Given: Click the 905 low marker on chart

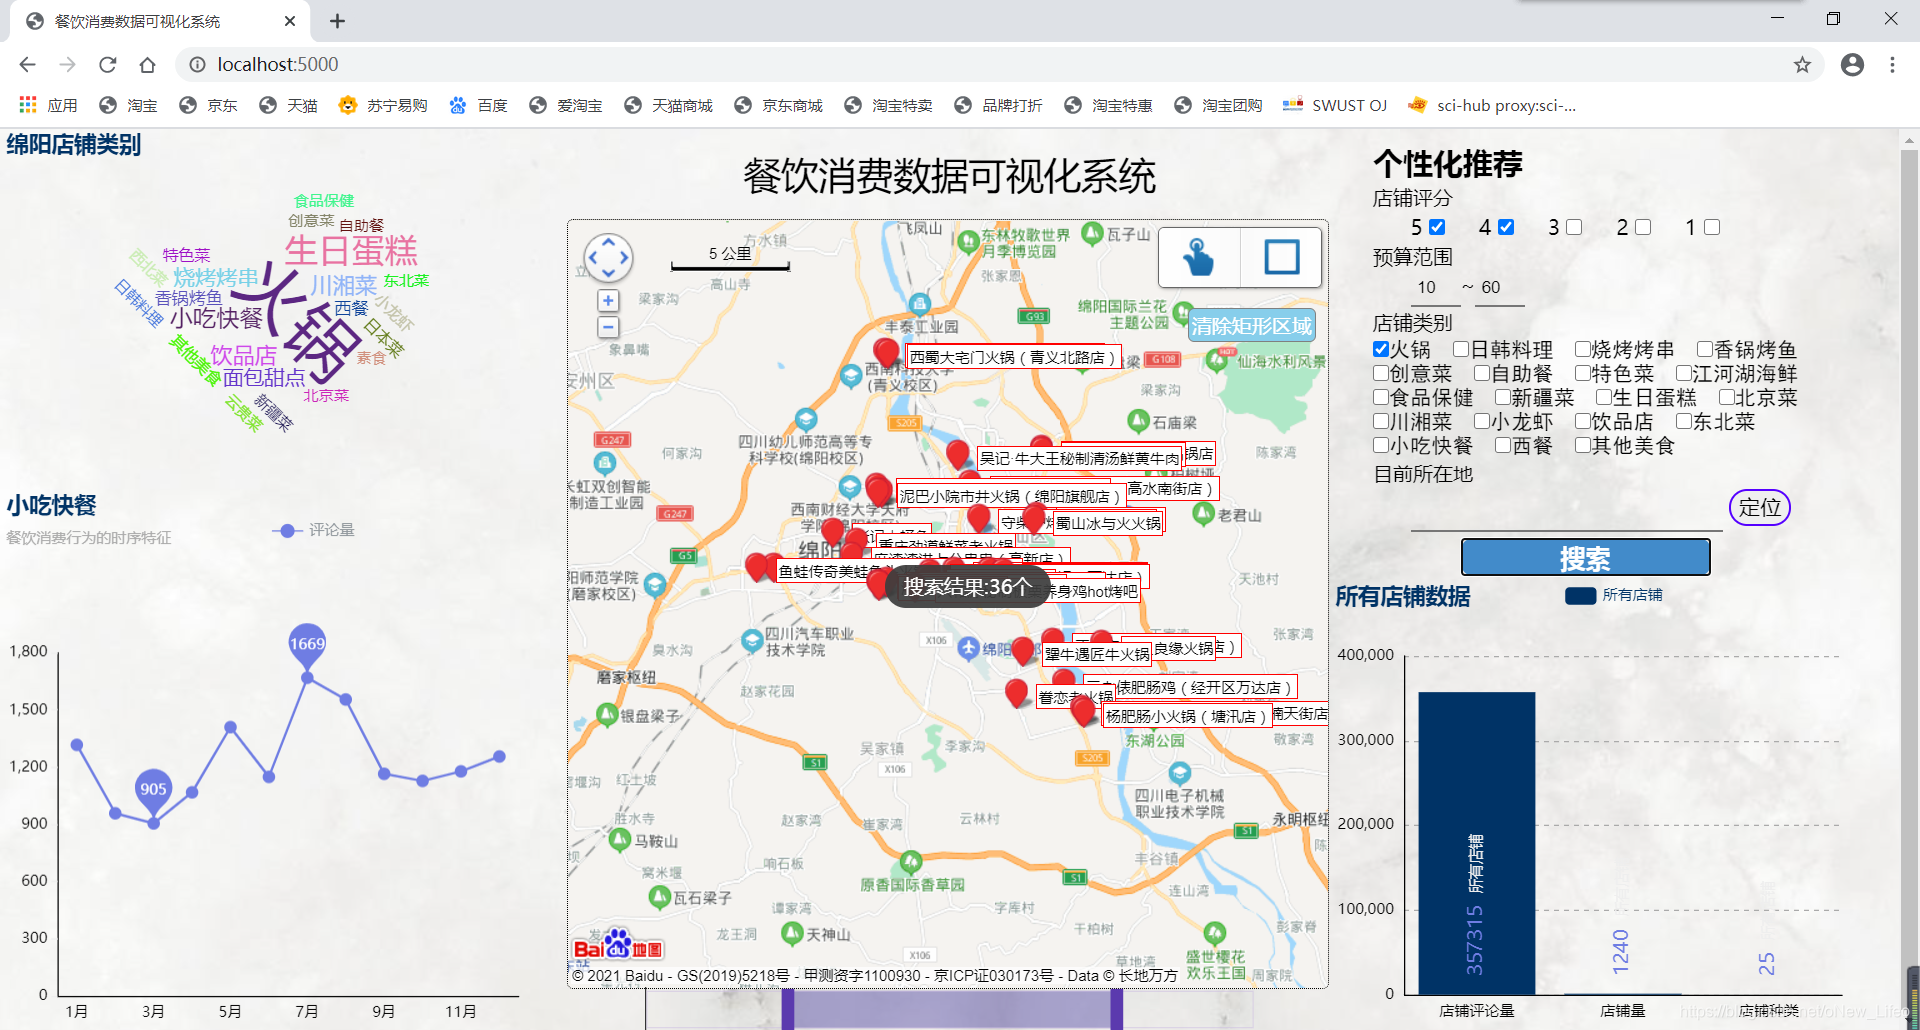Looking at the screenshot, I should pos(153,790).
